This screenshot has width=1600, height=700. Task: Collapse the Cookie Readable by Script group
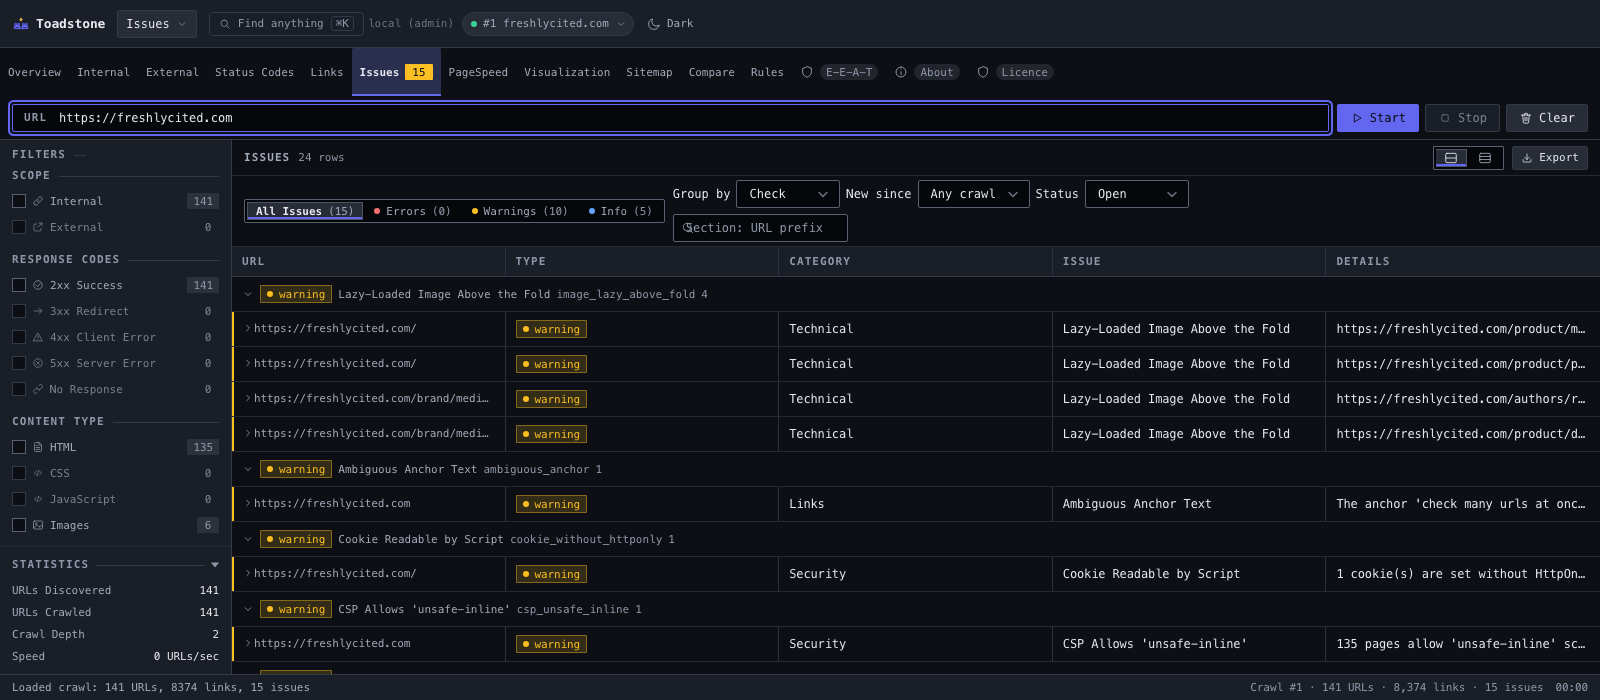248,539
